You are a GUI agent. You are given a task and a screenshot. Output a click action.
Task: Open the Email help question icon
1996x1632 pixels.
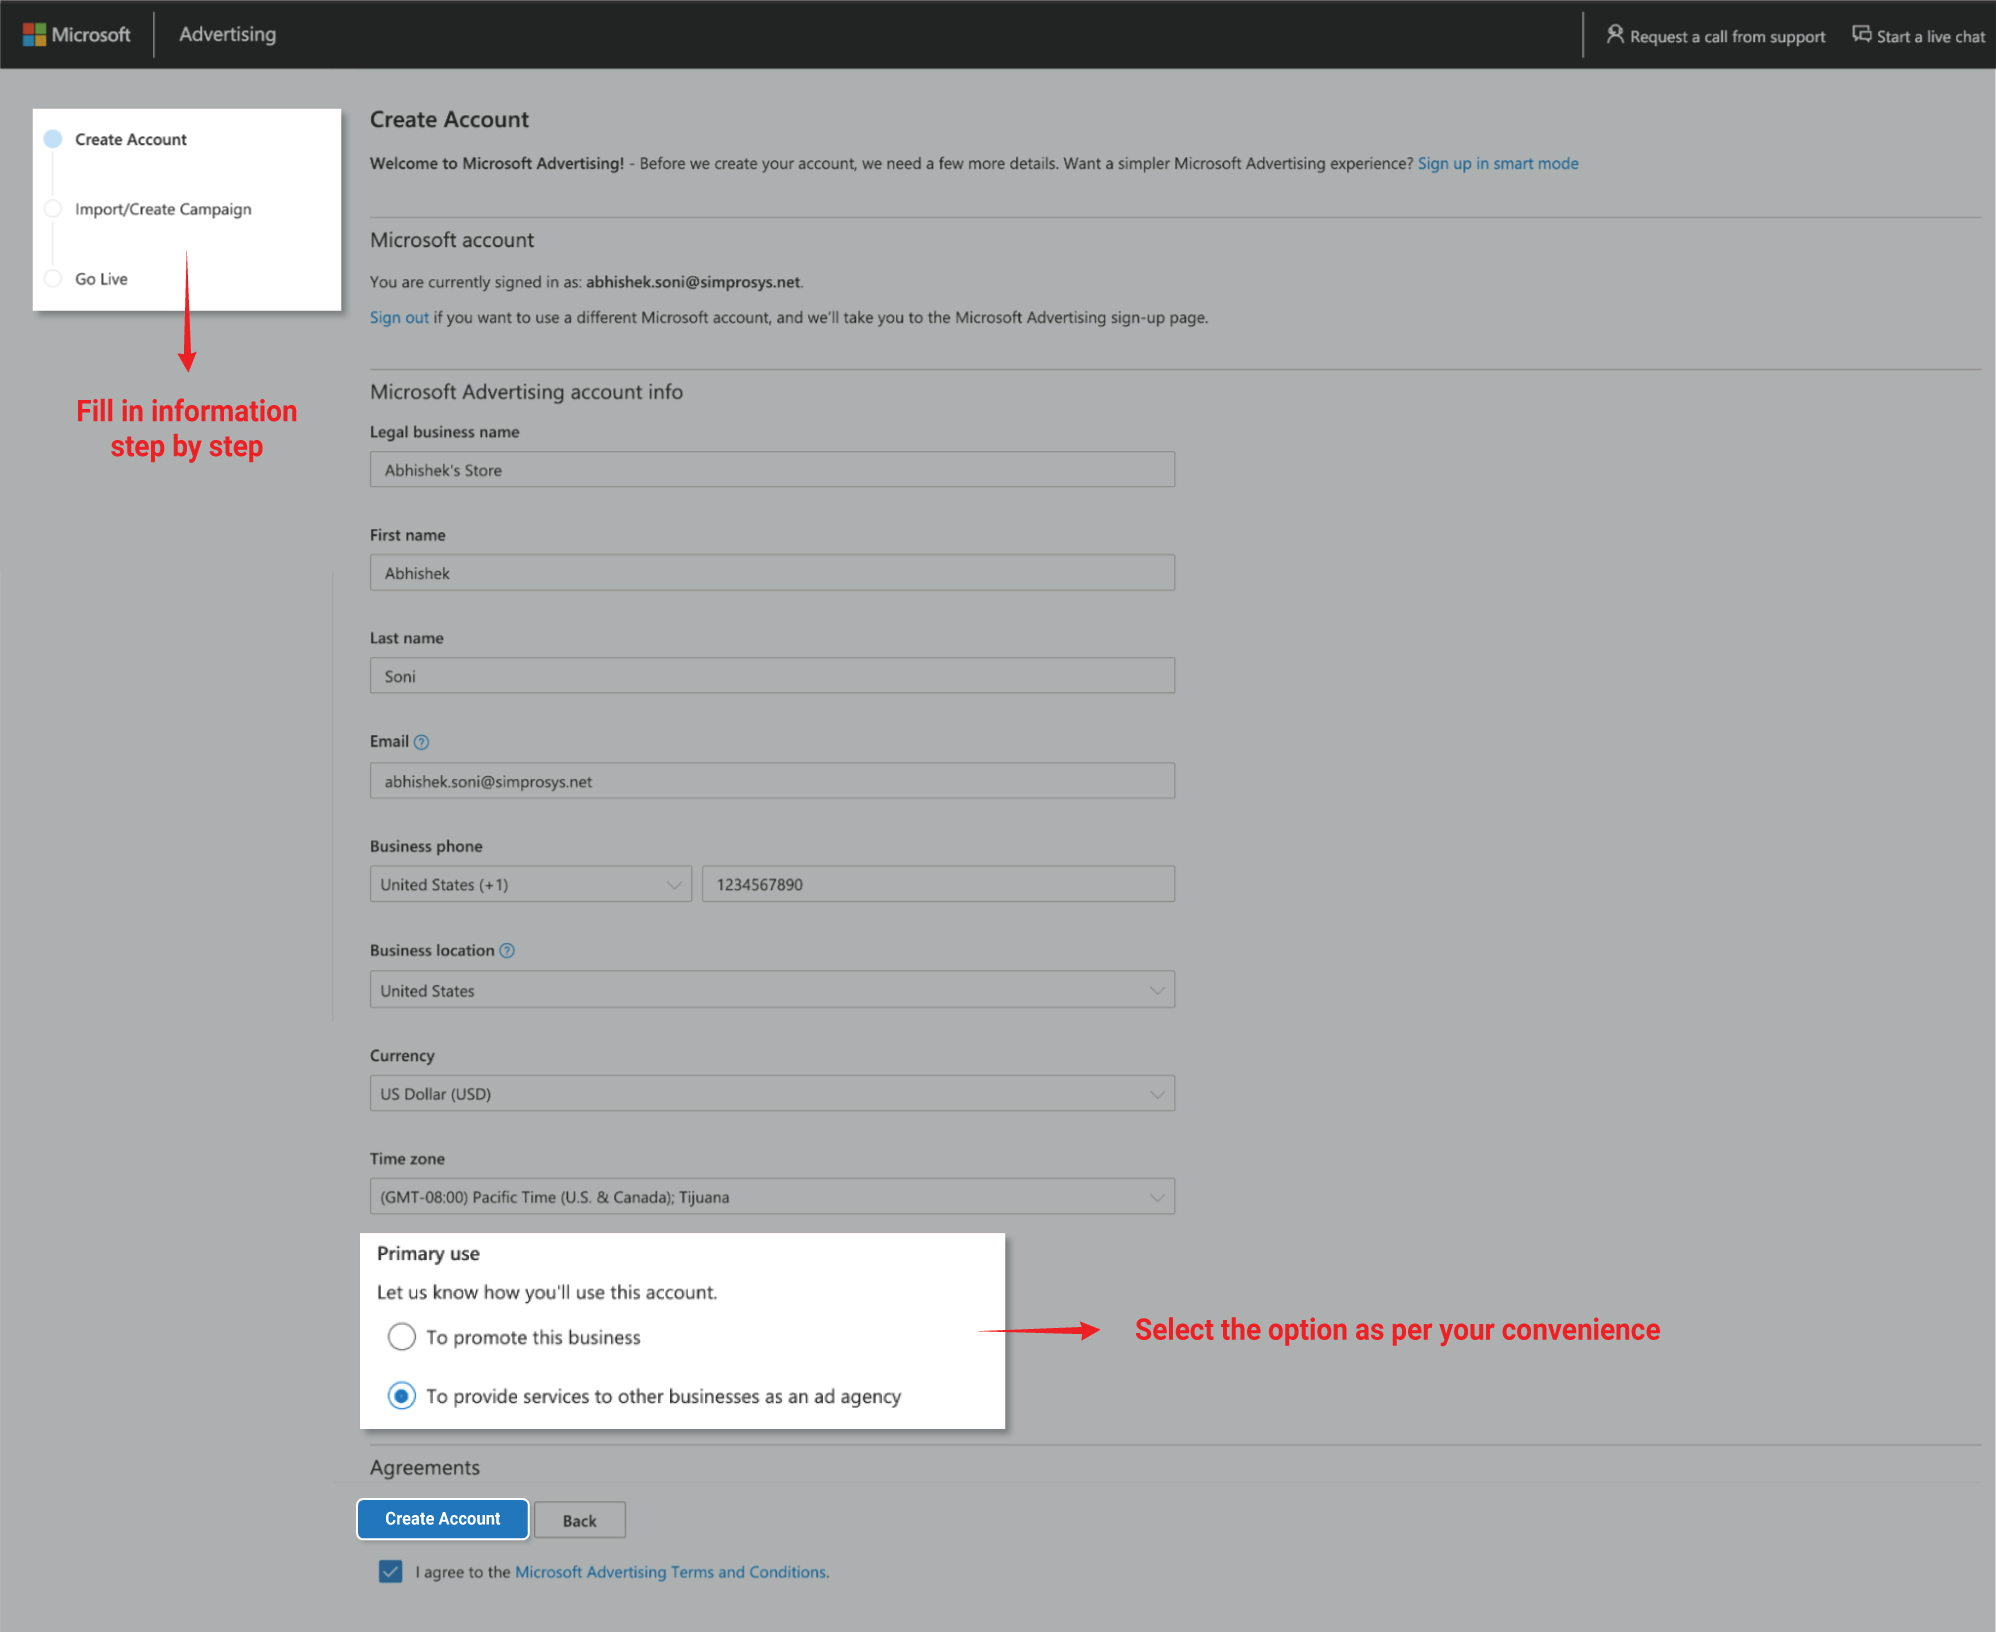421,742
